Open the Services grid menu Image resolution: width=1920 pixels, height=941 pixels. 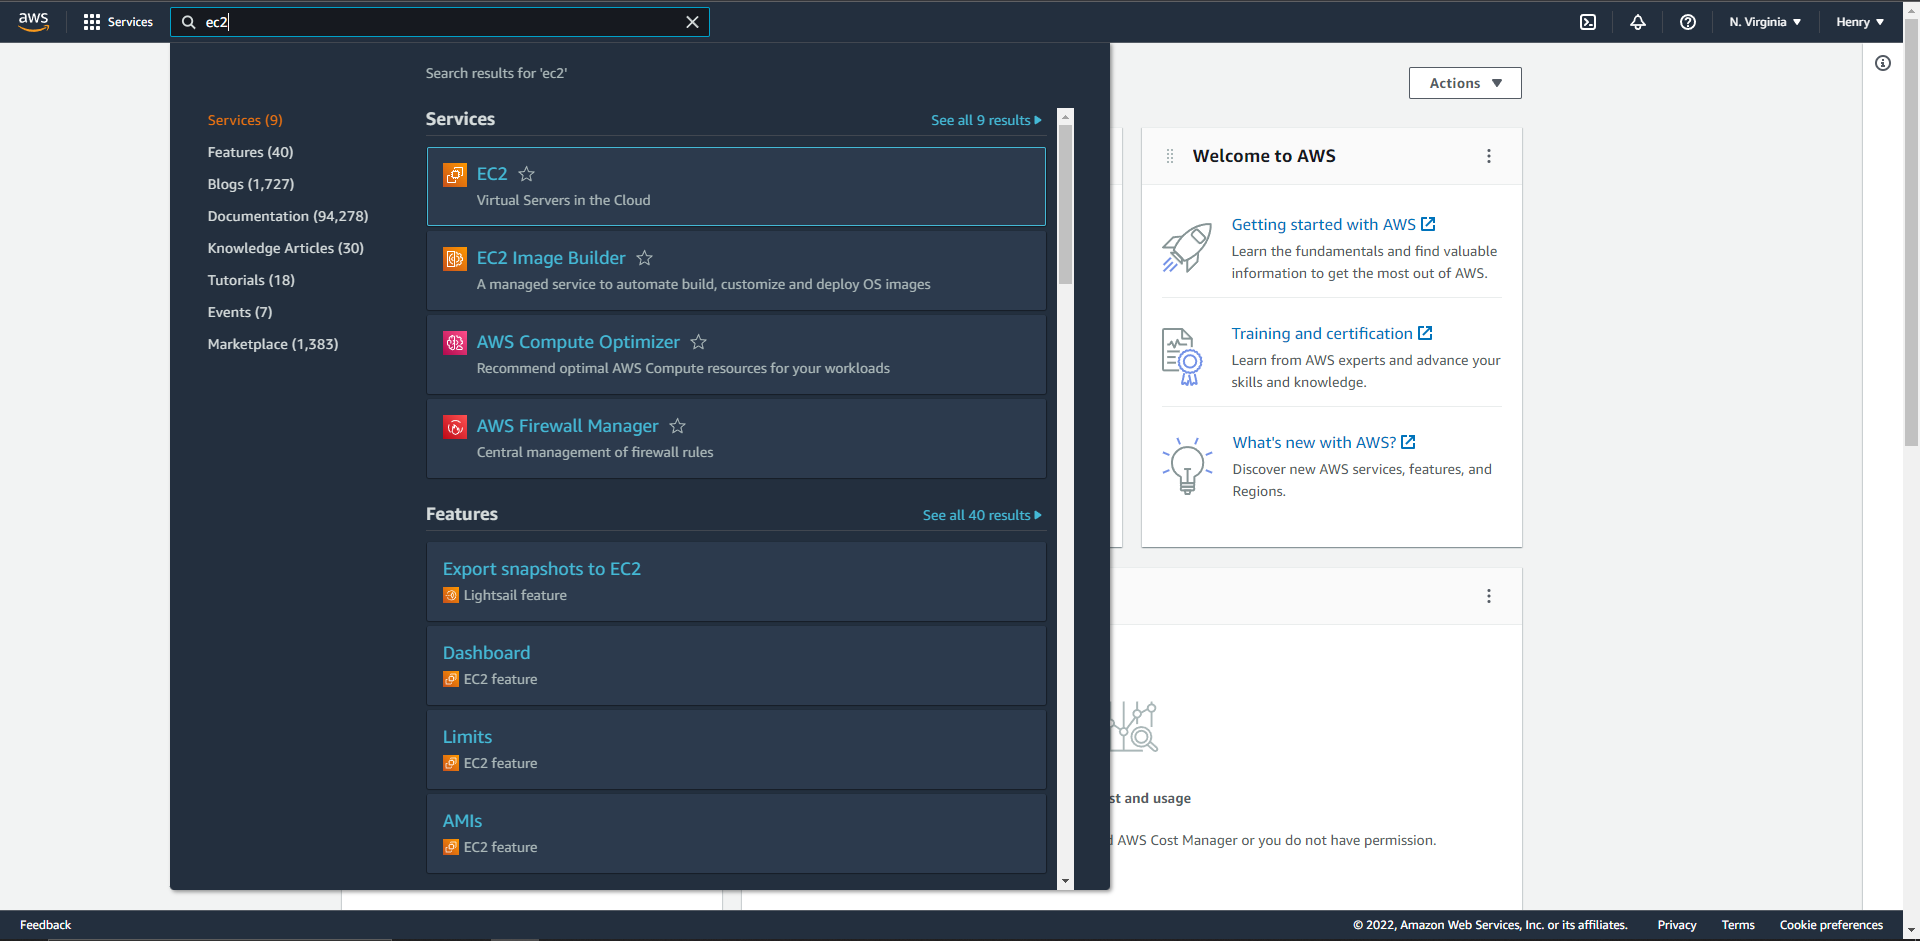[x=117, y=21]
